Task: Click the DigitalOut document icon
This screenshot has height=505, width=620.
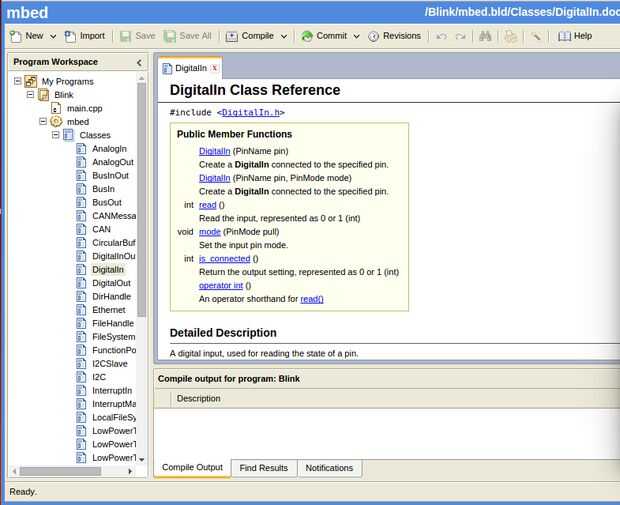Action: (81, 283)
